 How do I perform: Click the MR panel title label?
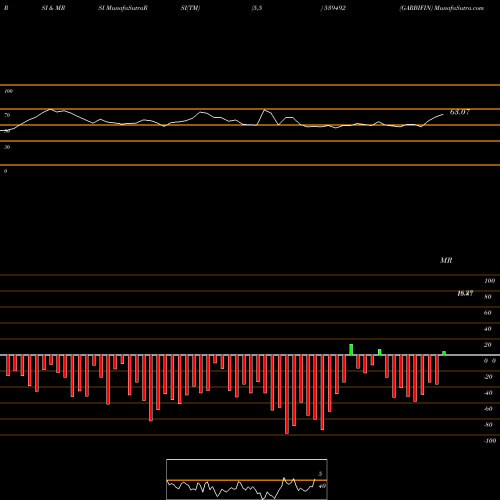tap(446, 260)
